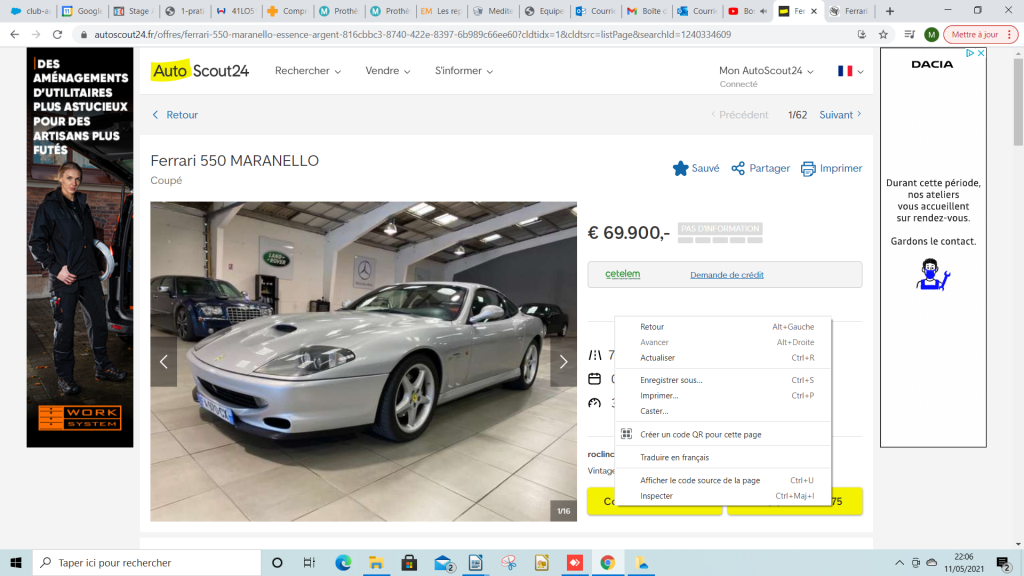1024x576 pixels.
Task: Click the Imprimer printer icon
Action: [808, 168]
